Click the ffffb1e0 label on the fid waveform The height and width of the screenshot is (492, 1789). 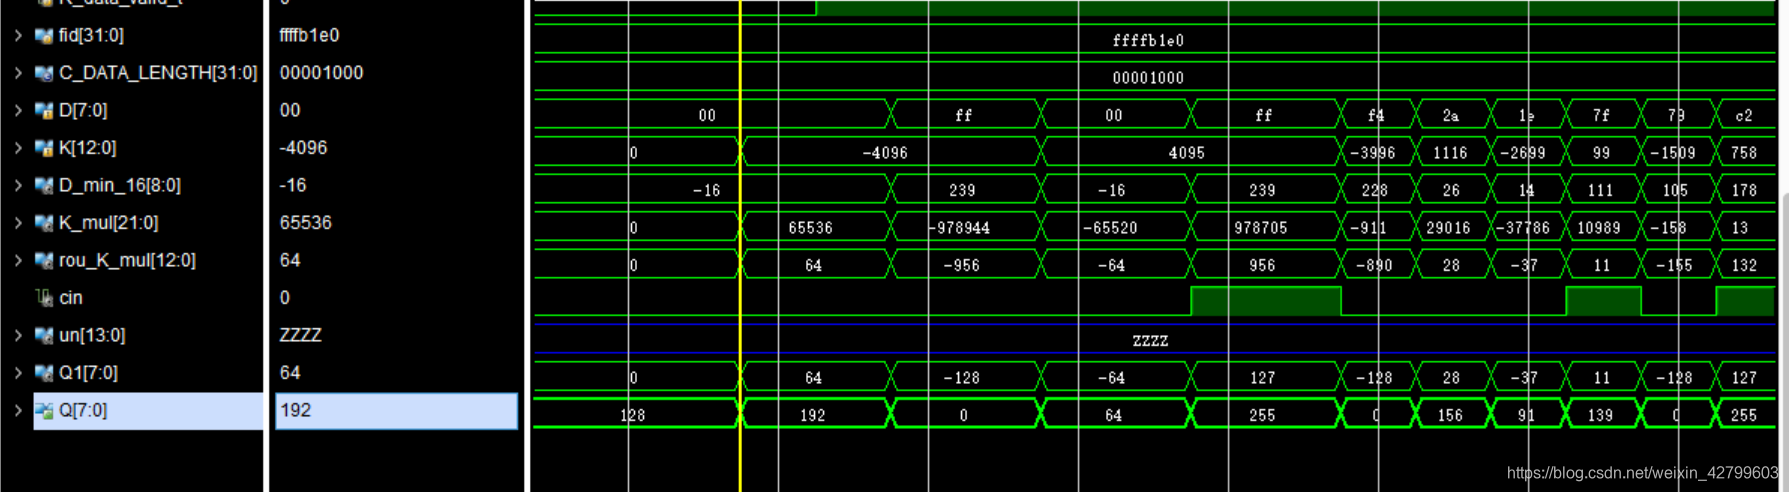pos(1148,41)
